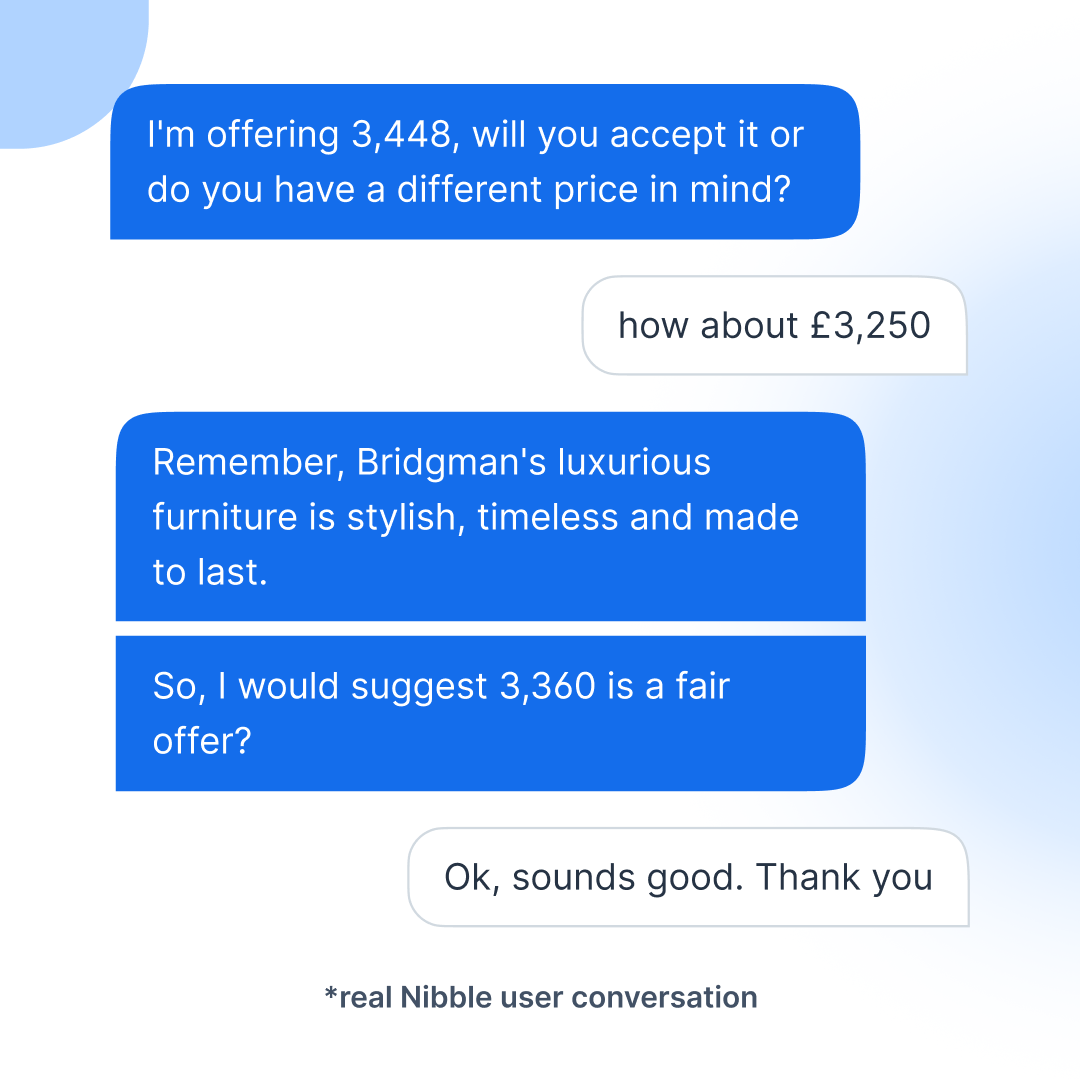The width and height of the screenshot is (1080, 1080).
Task: Click the £3,250 amount in user reply
Action: pyautogui.click(x=871, y=326)
